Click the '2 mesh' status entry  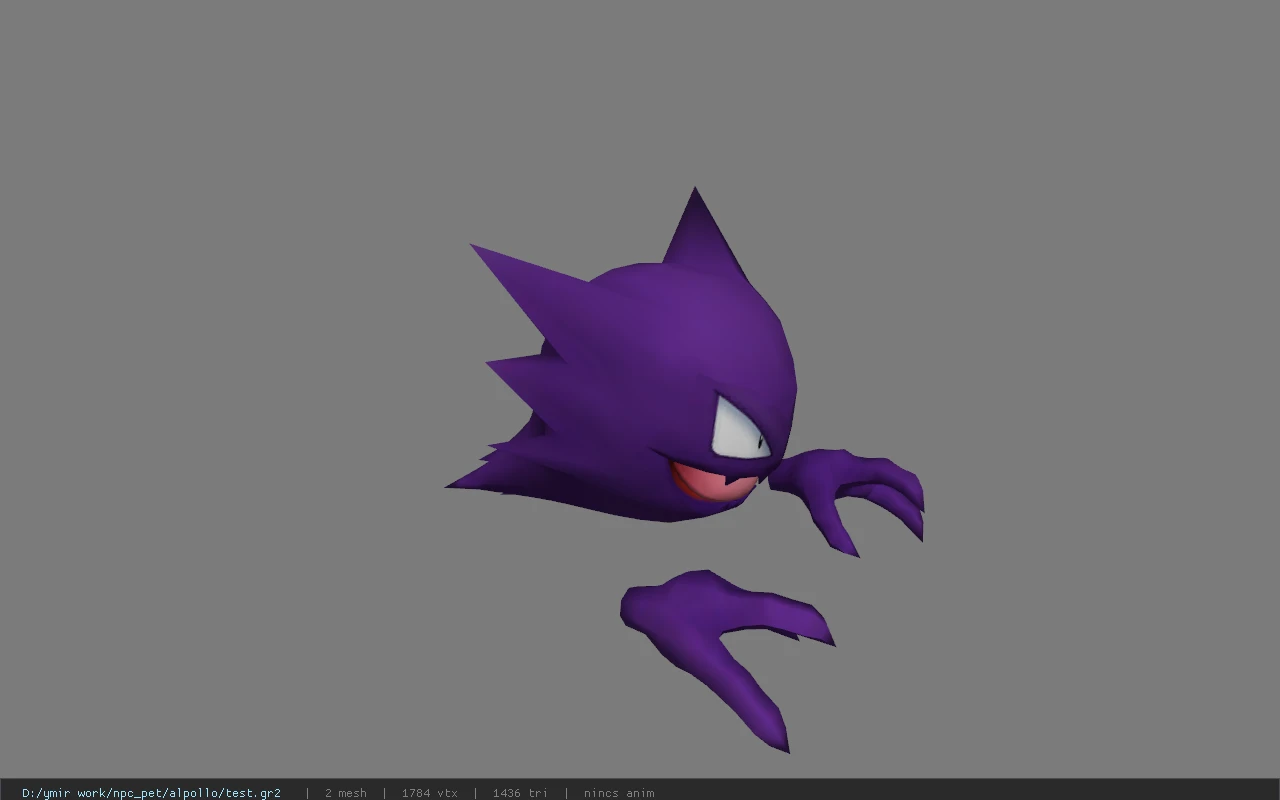(345, 793)
